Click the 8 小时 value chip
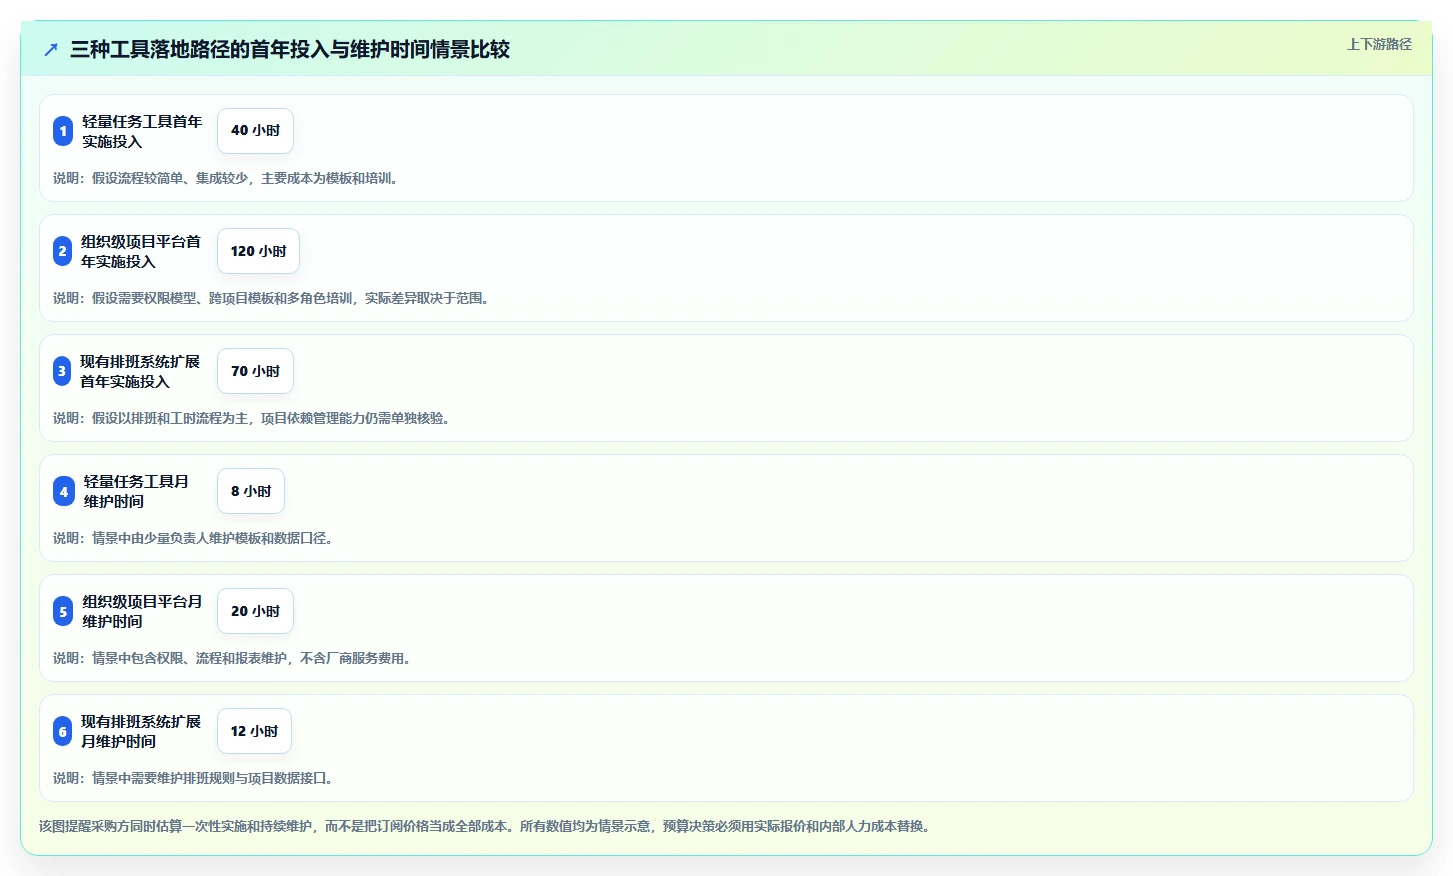 click(x=251, y=491)
